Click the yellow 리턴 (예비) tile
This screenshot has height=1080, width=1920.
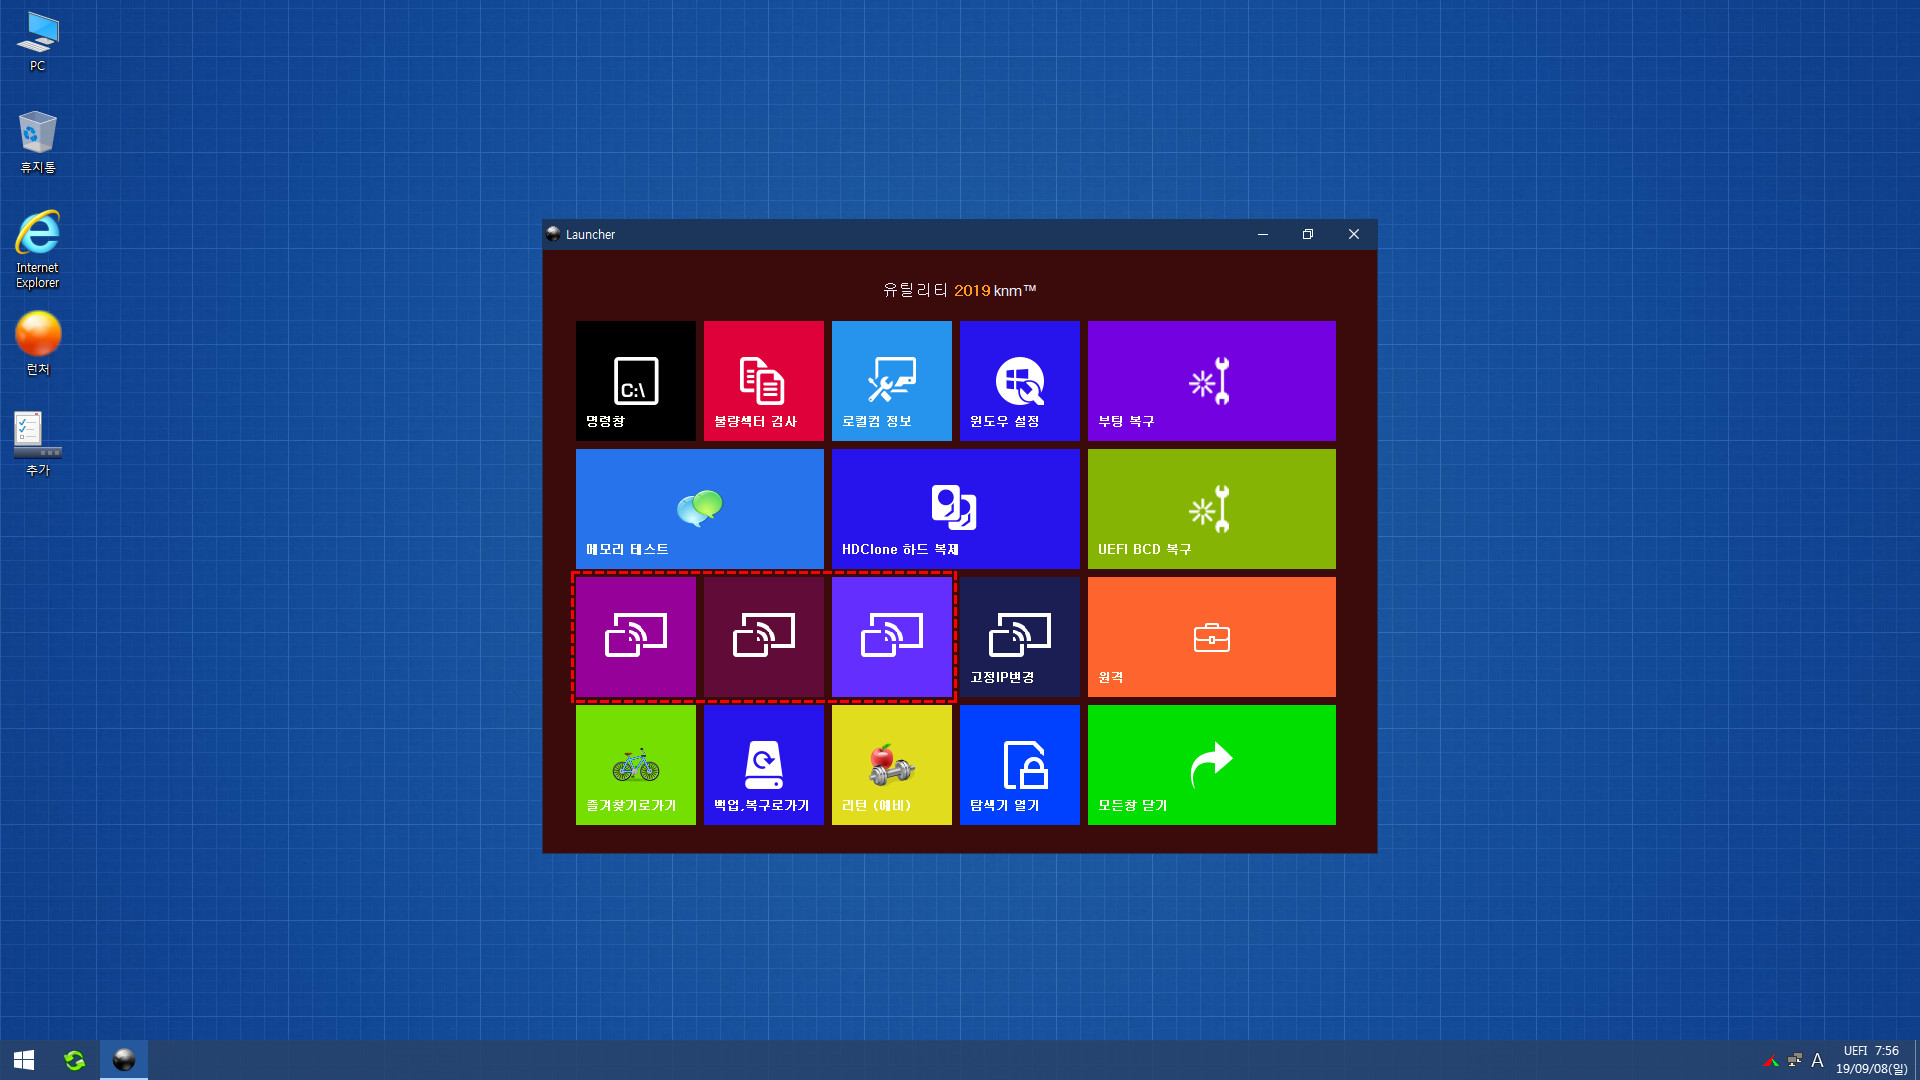pos(891,765)
